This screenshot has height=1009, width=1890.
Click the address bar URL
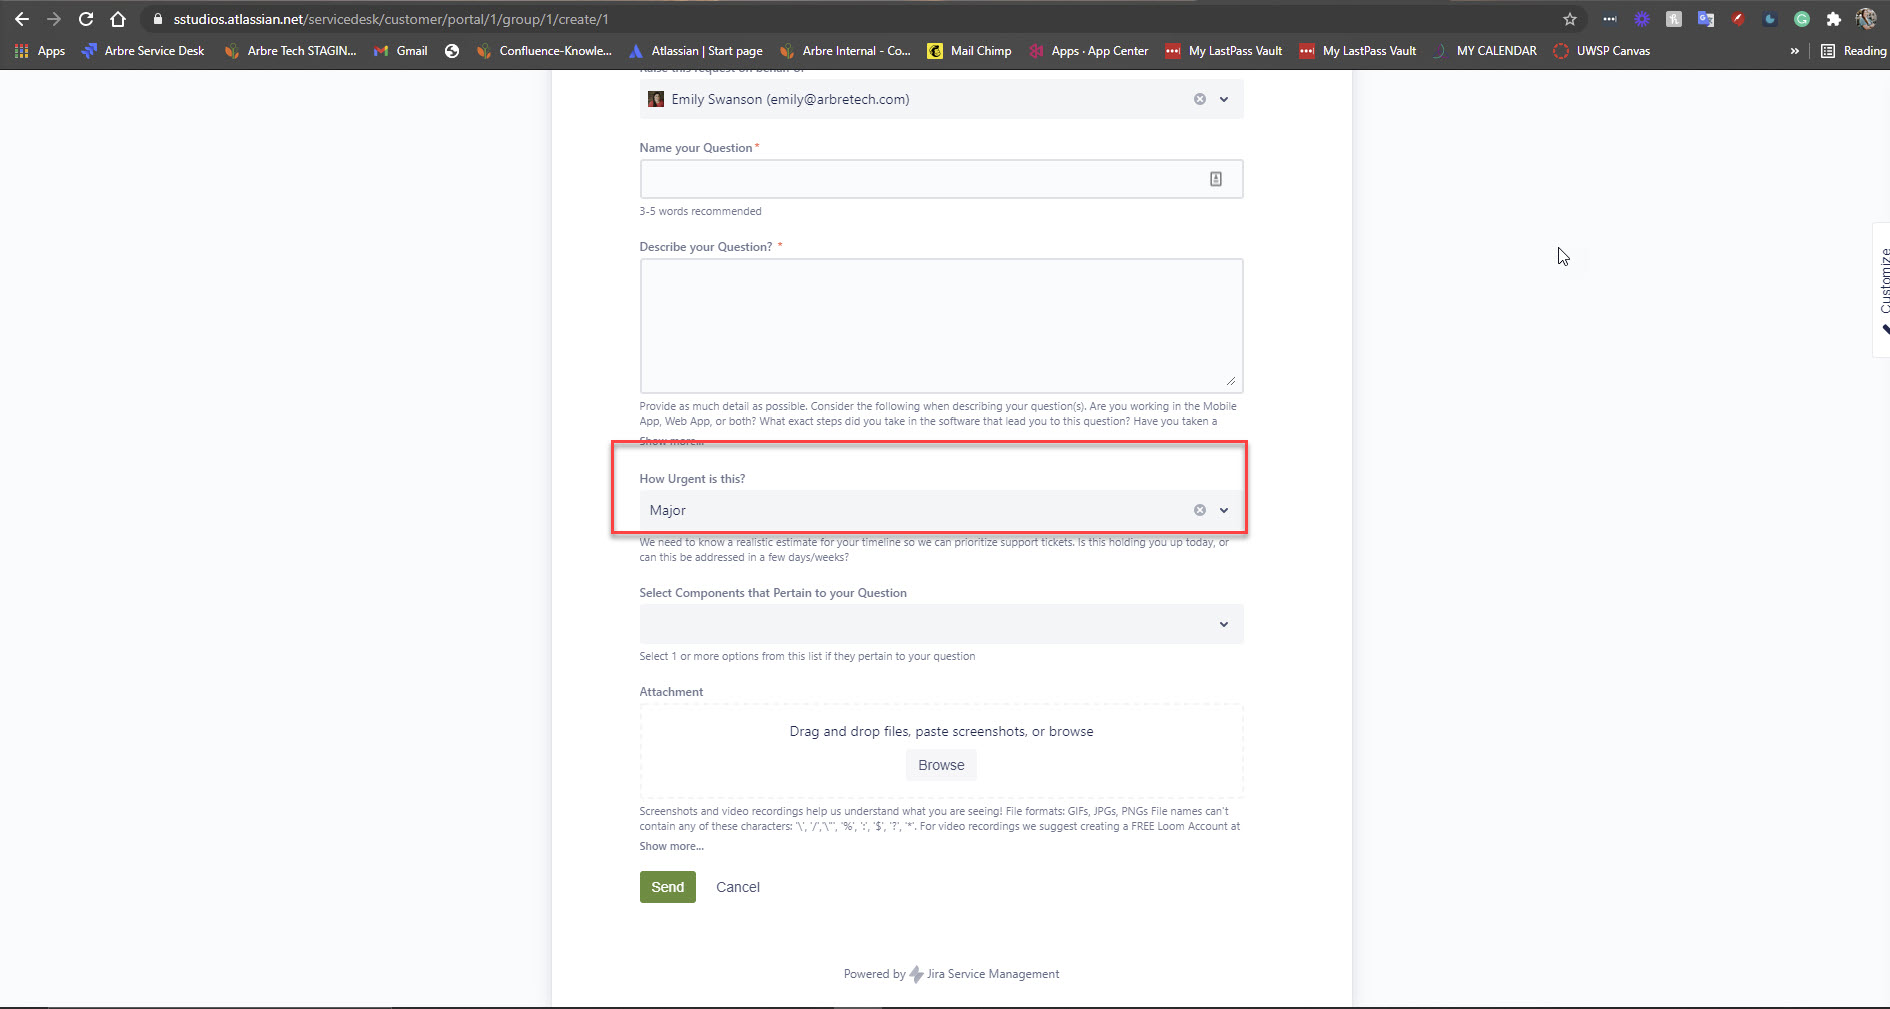point(391,19)
